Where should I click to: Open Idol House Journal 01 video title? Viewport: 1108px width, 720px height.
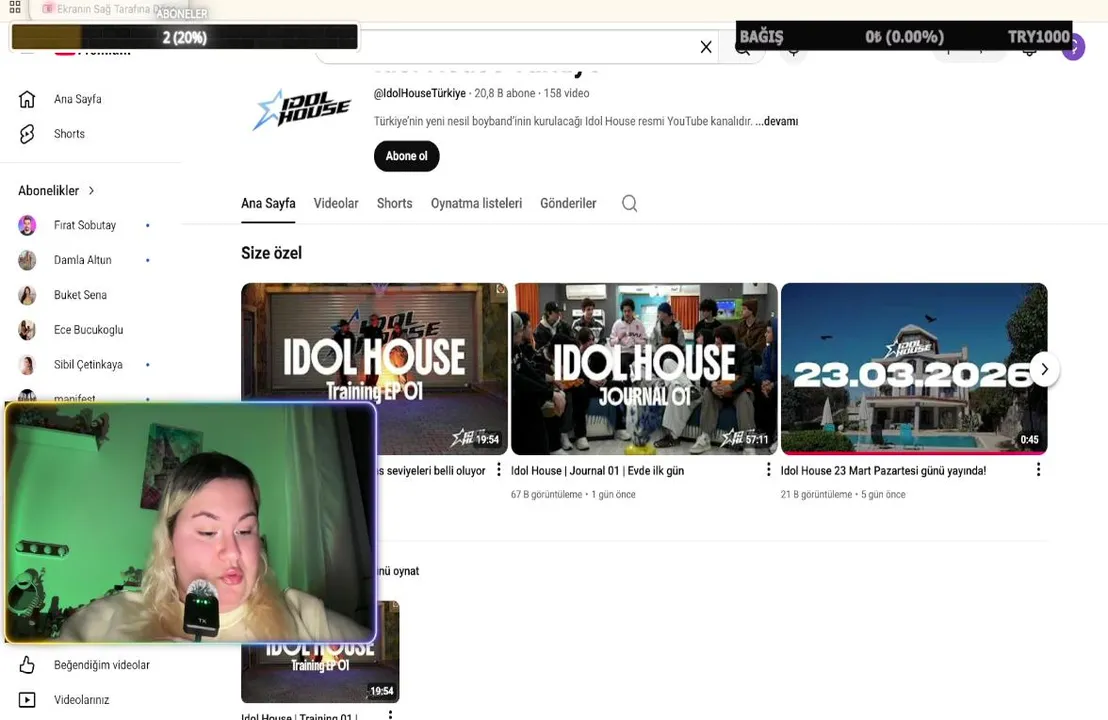pyautogui.click(x=597, y=471)
